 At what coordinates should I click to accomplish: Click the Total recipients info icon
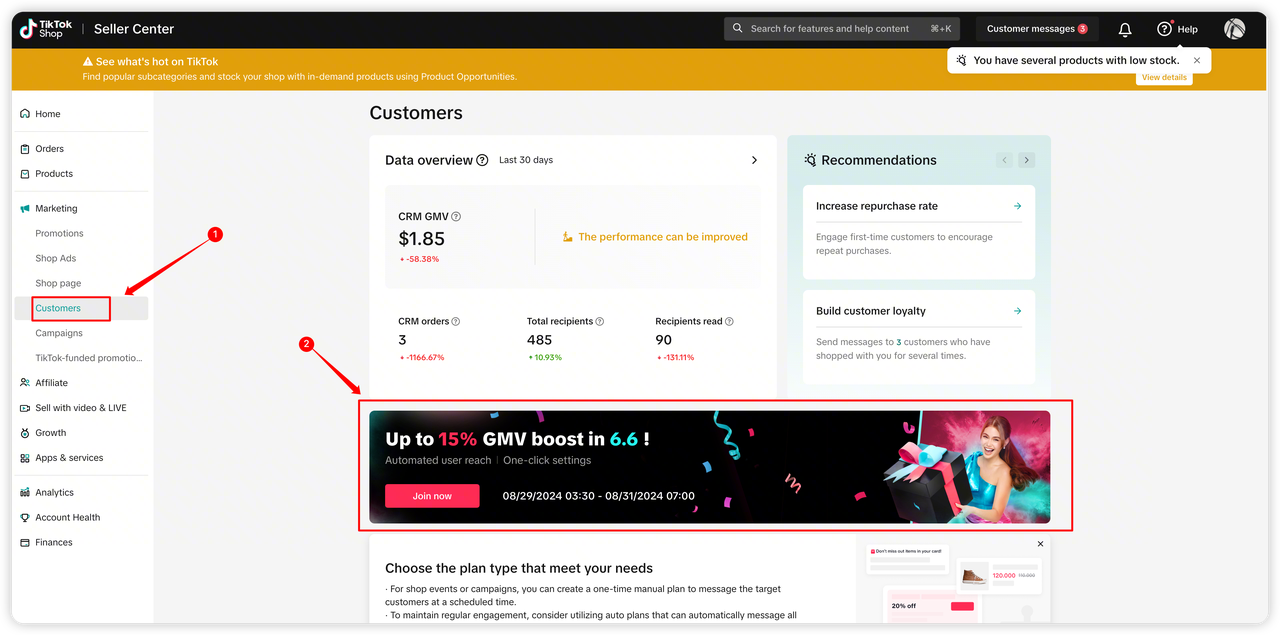[600, 322]
